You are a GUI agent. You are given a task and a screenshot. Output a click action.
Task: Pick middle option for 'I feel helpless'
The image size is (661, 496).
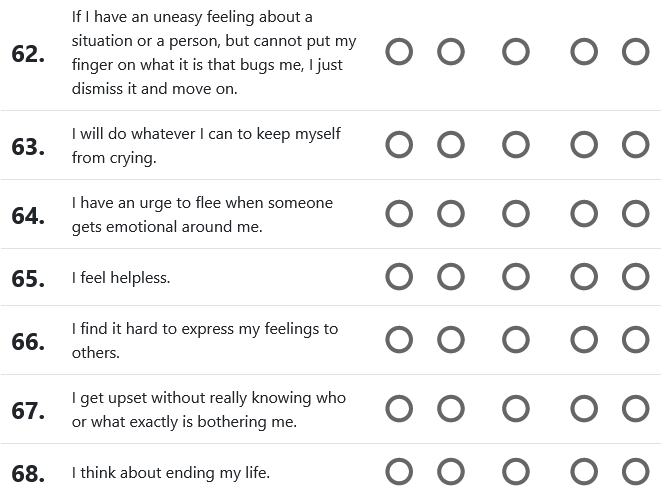[516, 277]
